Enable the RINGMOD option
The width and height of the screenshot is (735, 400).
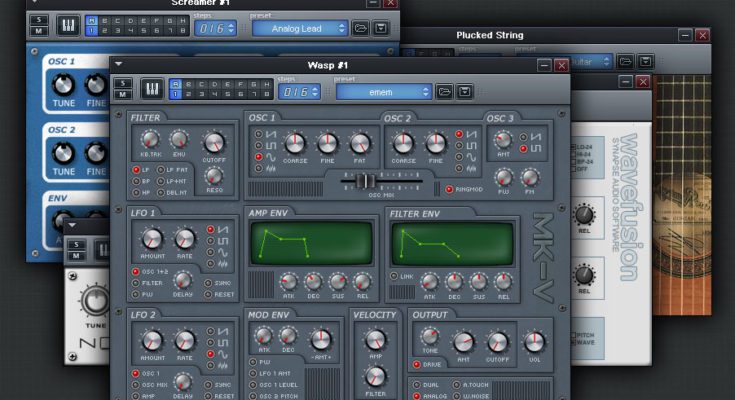point(449,188)
